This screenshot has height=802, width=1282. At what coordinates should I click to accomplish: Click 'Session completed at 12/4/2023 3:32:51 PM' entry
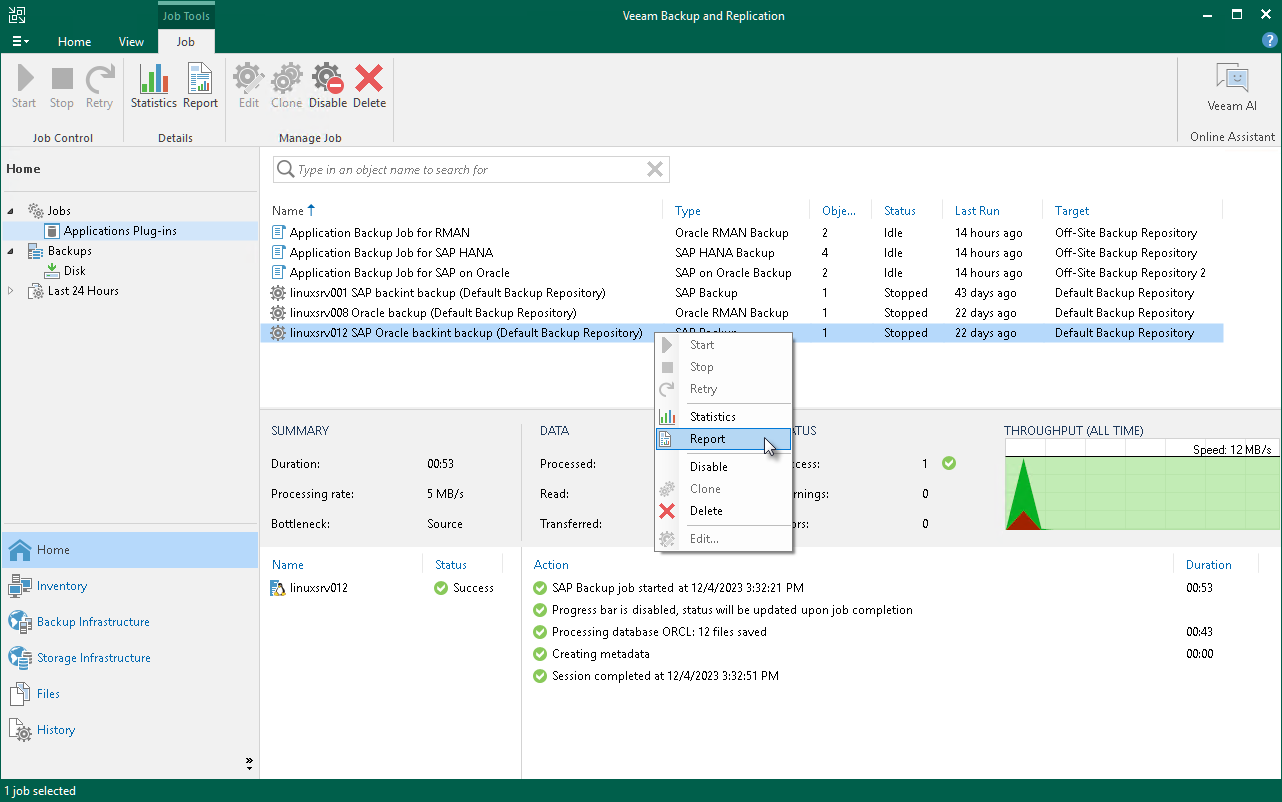point(665,676)
